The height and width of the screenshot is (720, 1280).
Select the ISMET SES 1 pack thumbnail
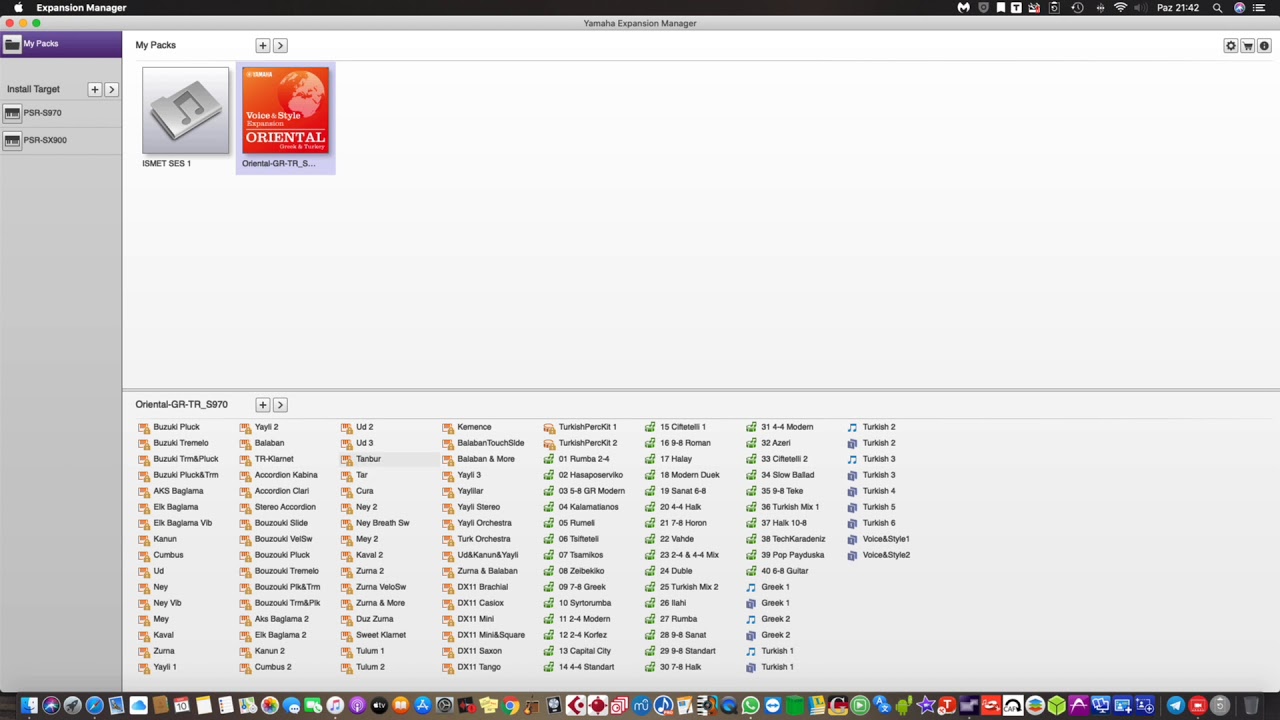pyautogui.click(x=185, y=110)
